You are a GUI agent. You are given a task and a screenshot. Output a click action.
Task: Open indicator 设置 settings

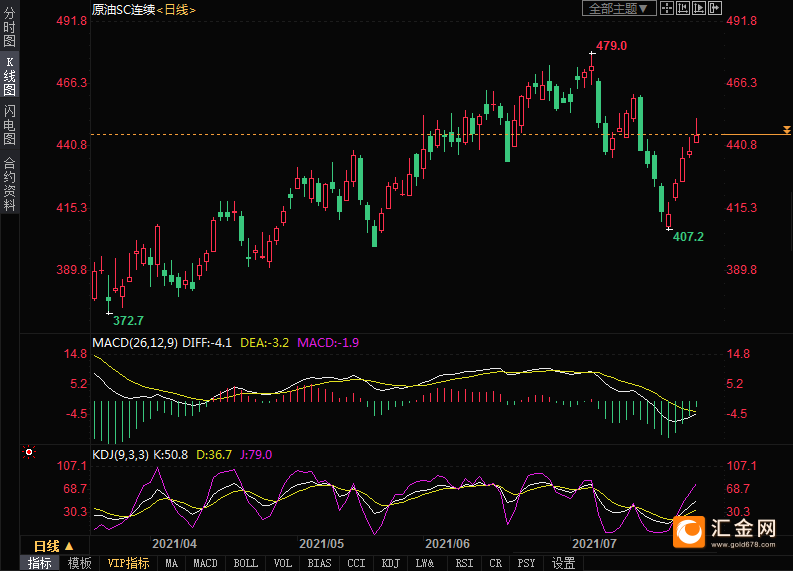[563, 563]
